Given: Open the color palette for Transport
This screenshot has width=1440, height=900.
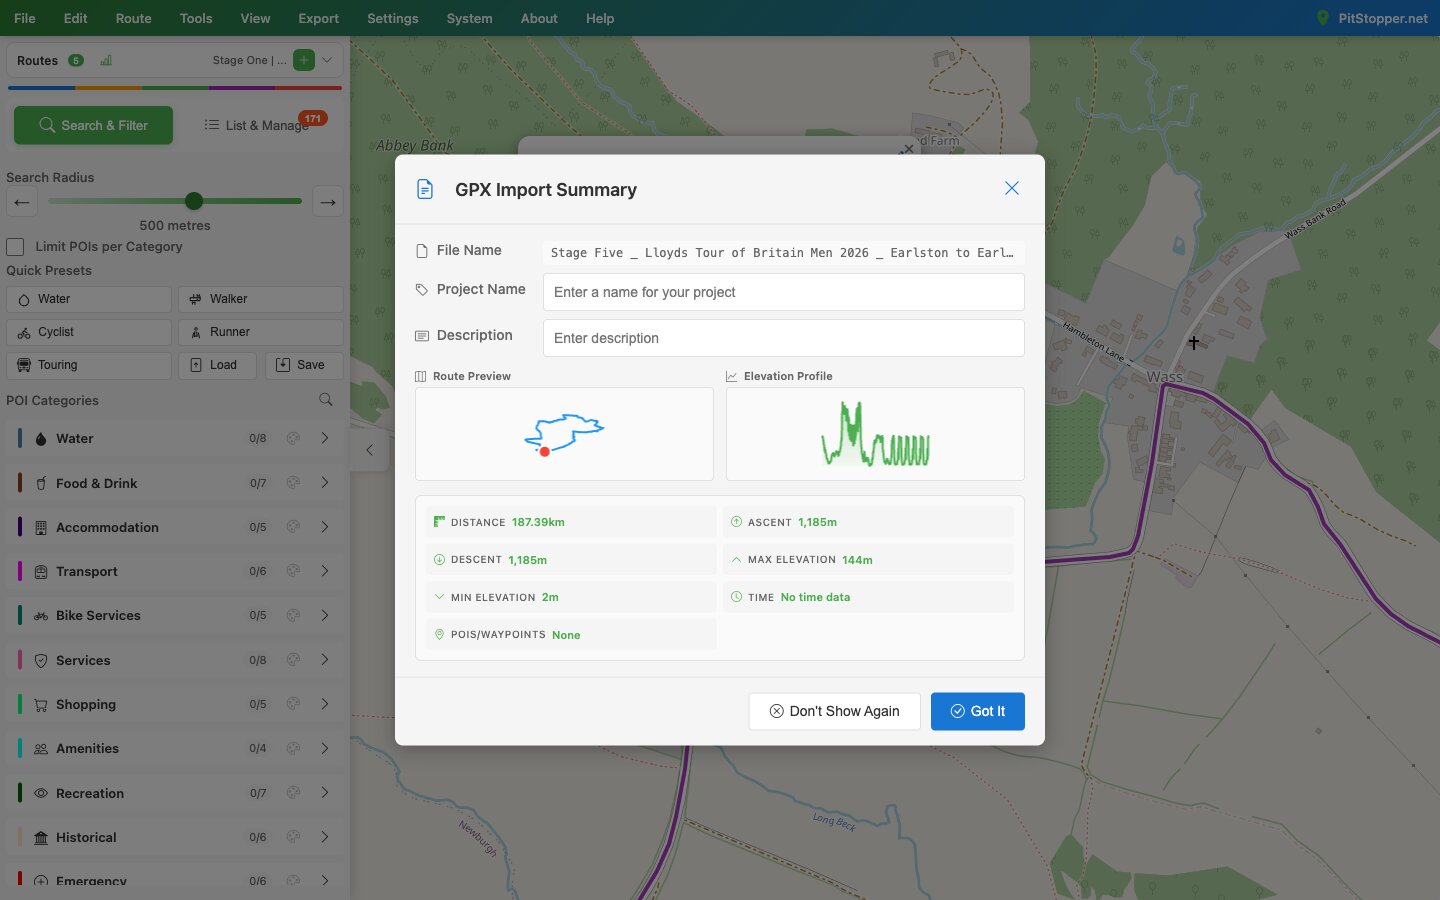Looking at the screenshot, I should (293, 571).
